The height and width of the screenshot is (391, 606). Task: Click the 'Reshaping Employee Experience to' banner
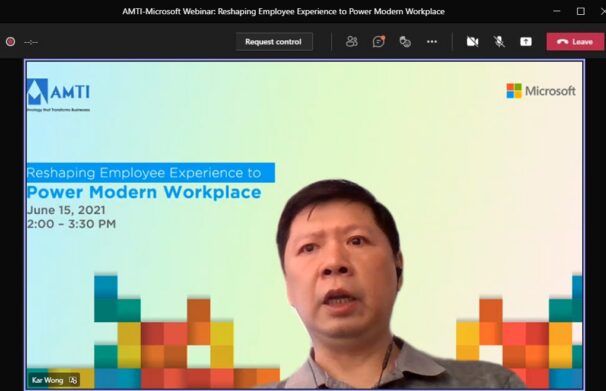[x=150, y=173]
